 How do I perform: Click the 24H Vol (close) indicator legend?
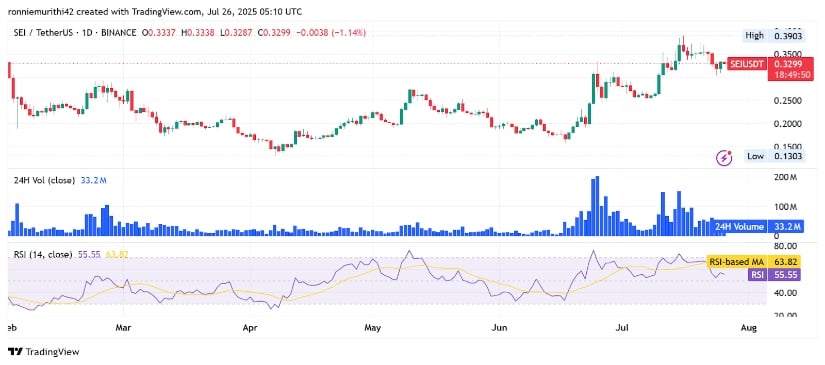[61, 180]
